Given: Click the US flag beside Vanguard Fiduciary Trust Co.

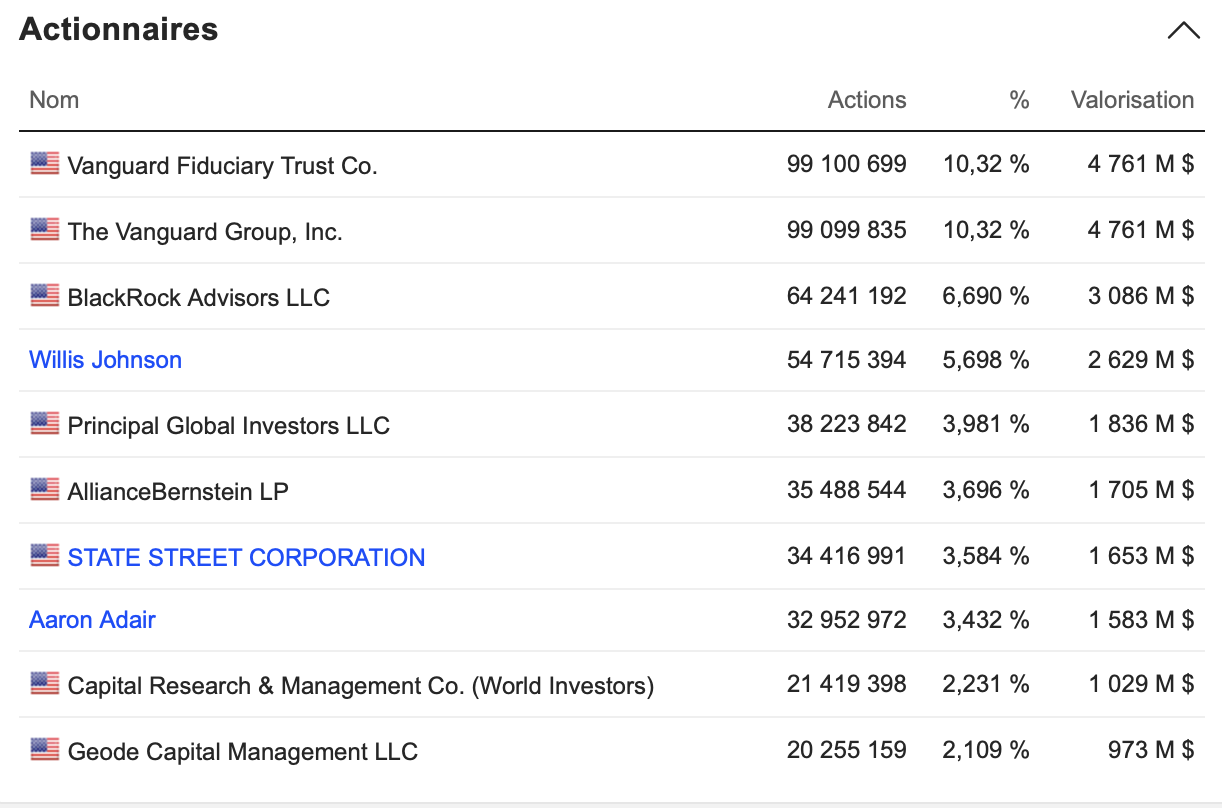Looking at the screenshot, I should point(45,164).
